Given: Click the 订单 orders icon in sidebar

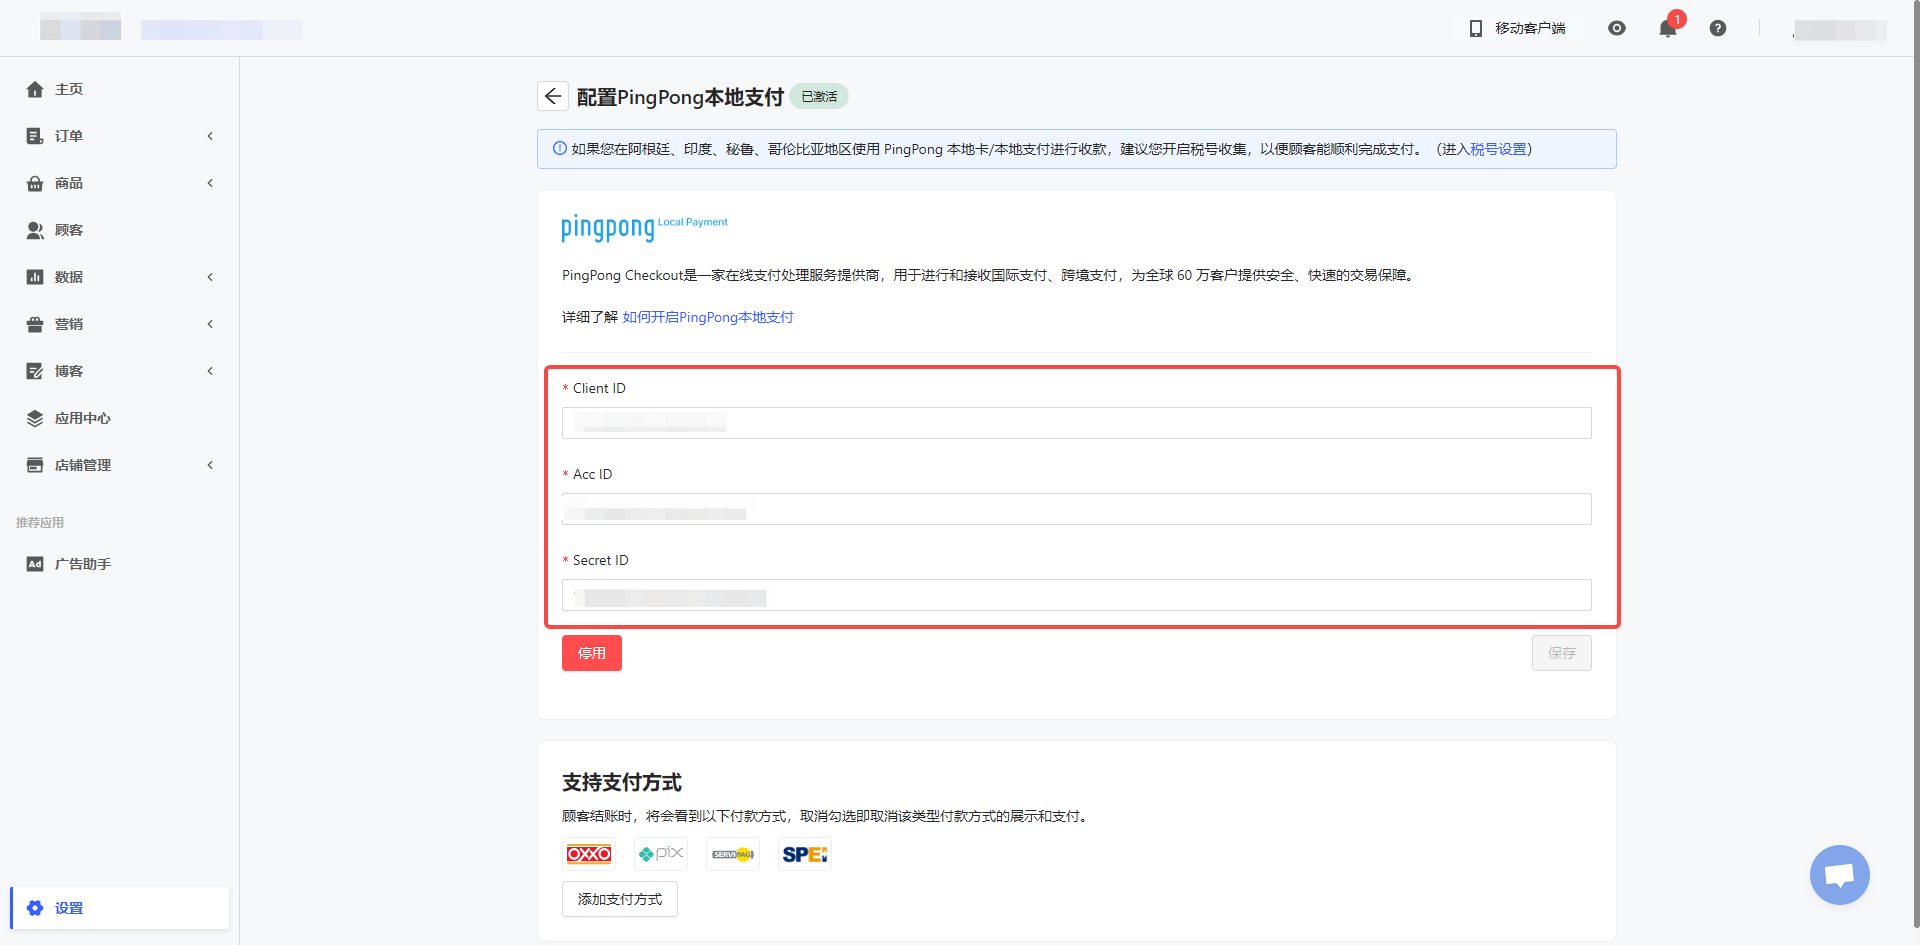Looking at the screenshot, I should point(35,136).
